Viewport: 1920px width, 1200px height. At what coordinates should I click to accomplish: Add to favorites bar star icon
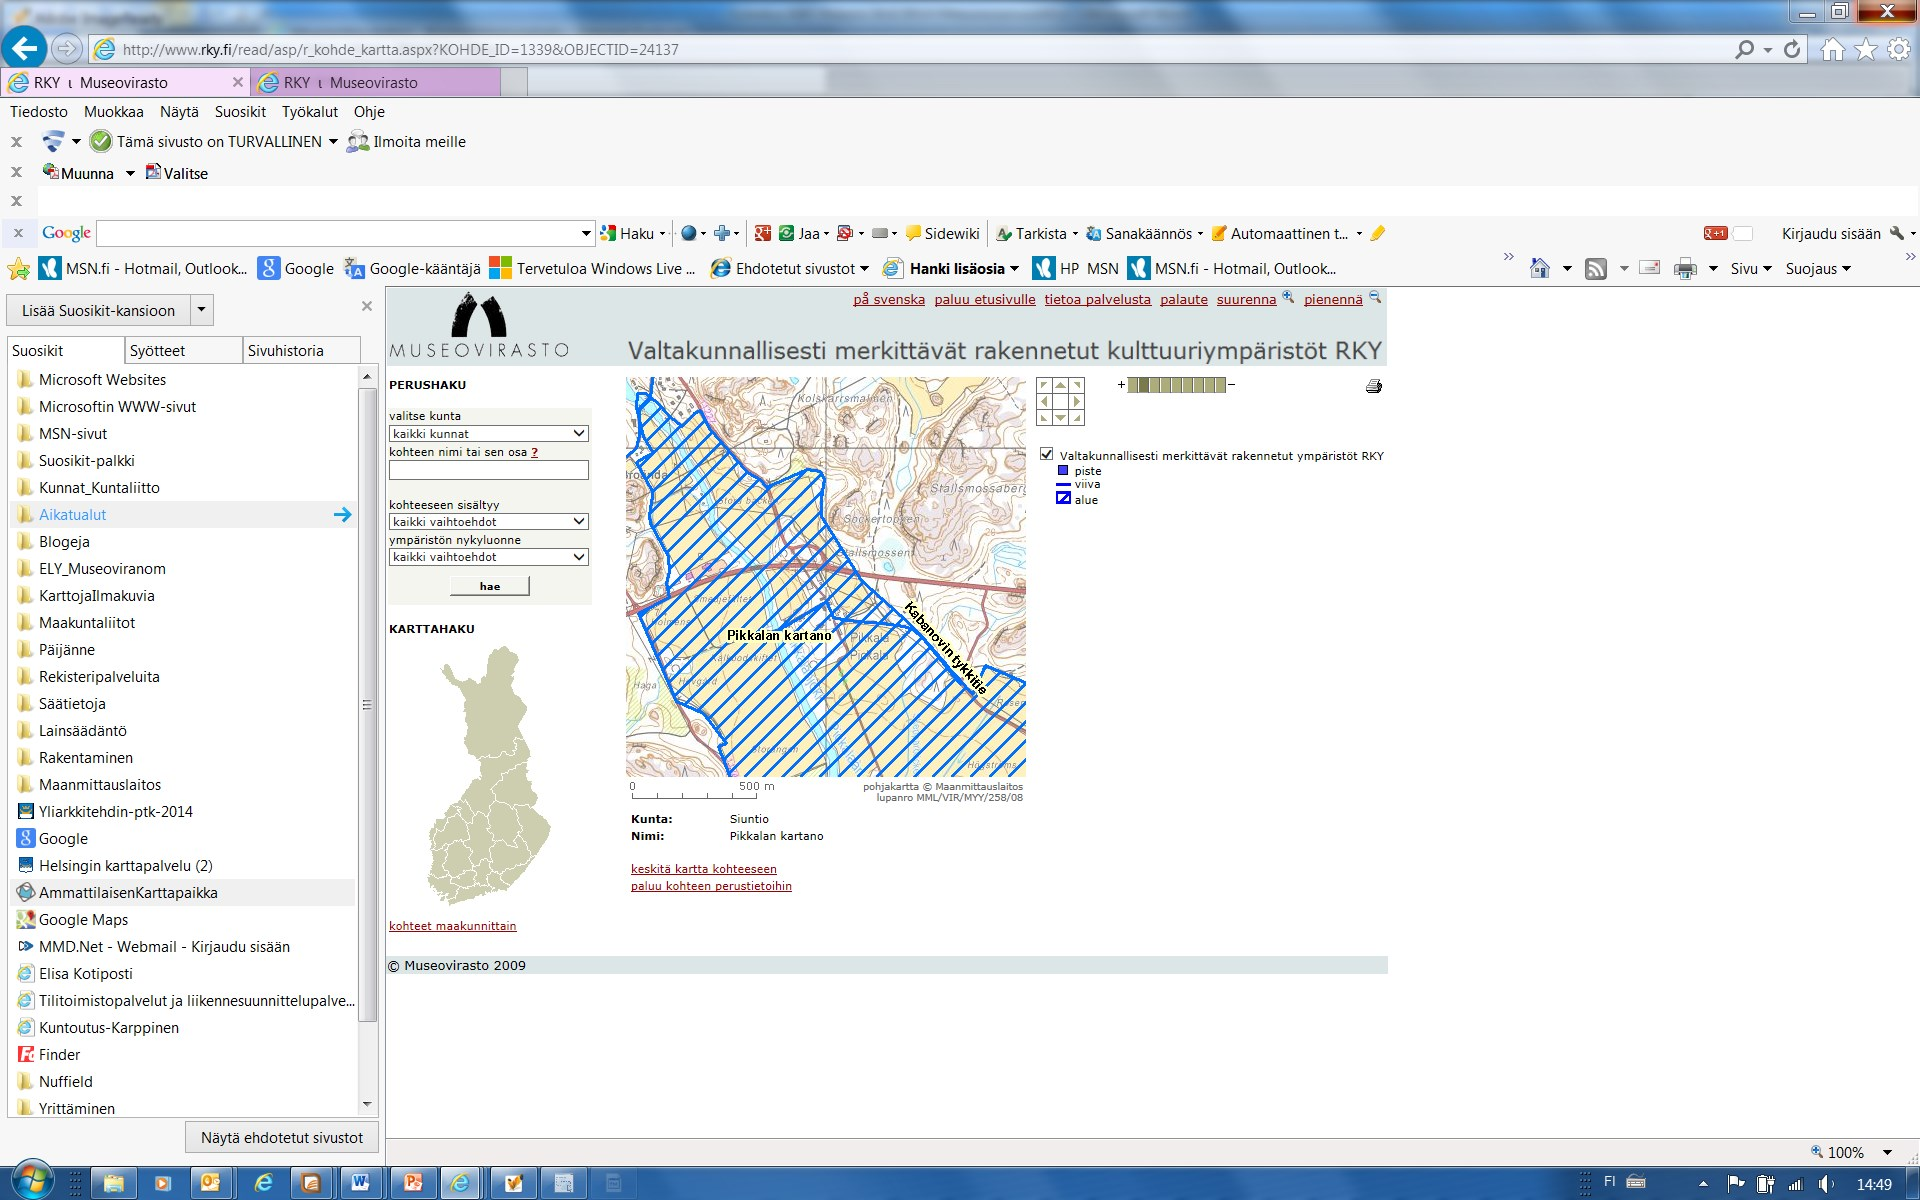[x=18, y=268]
